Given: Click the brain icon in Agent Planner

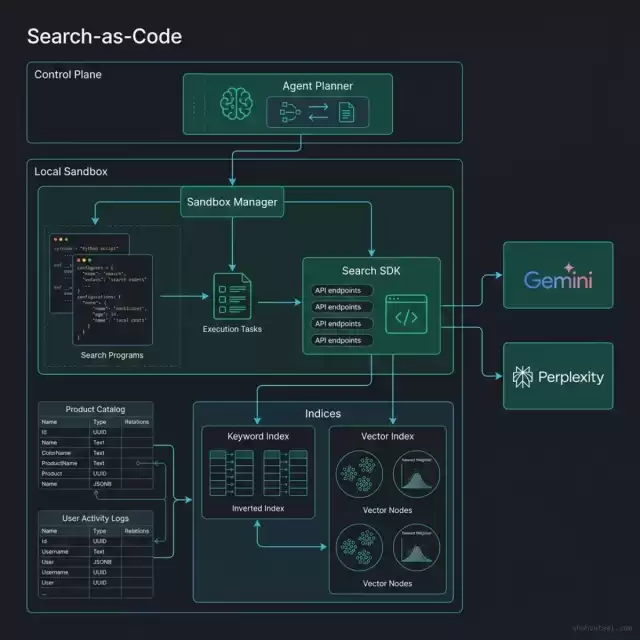Looking at the screenshot, I should coord(236,104).
